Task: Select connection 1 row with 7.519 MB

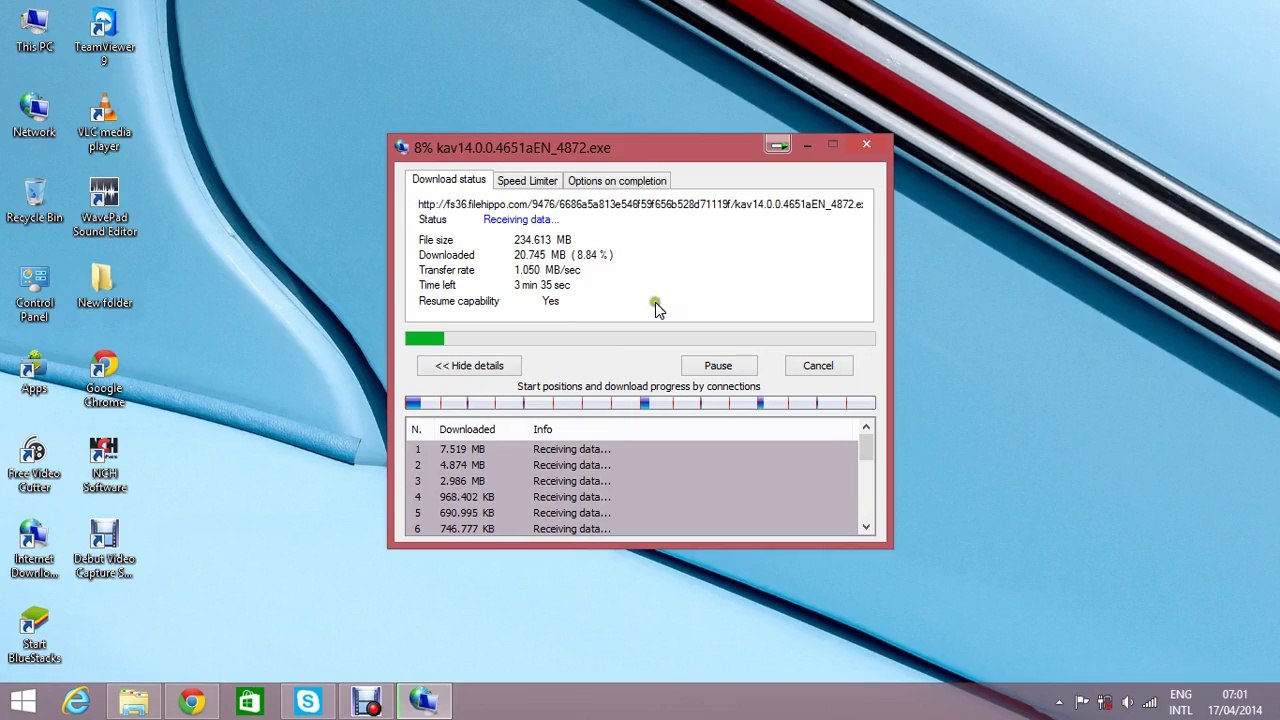Action: tap(632, 449)
